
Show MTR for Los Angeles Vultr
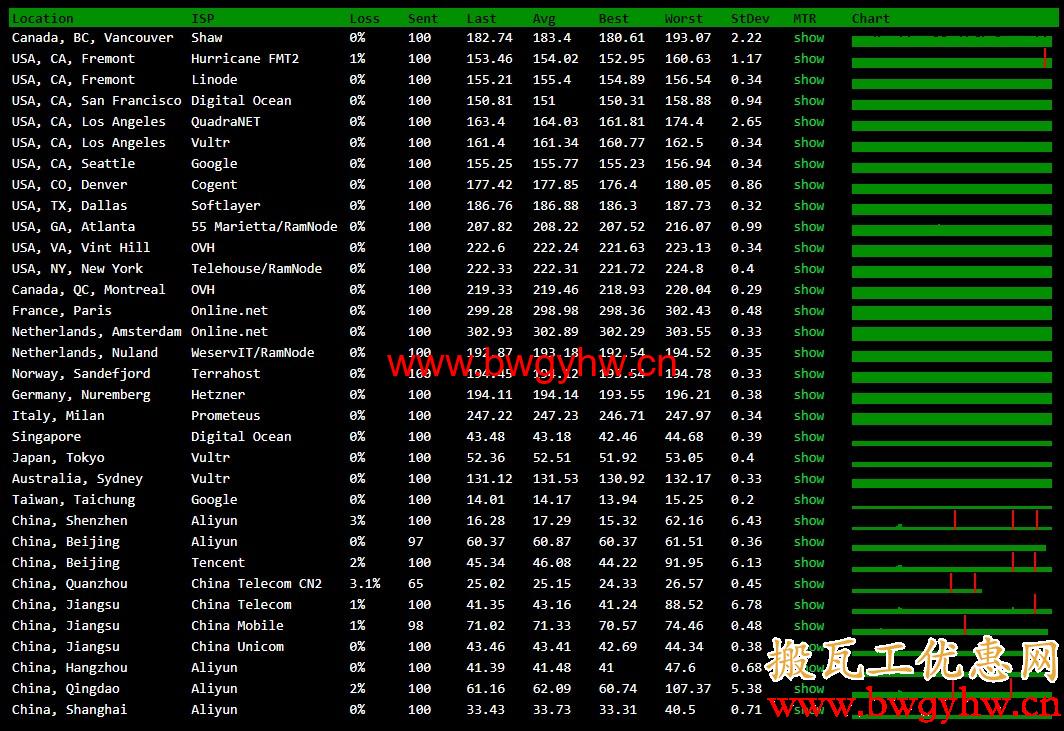pyautogui.click(x=809, y=143)
